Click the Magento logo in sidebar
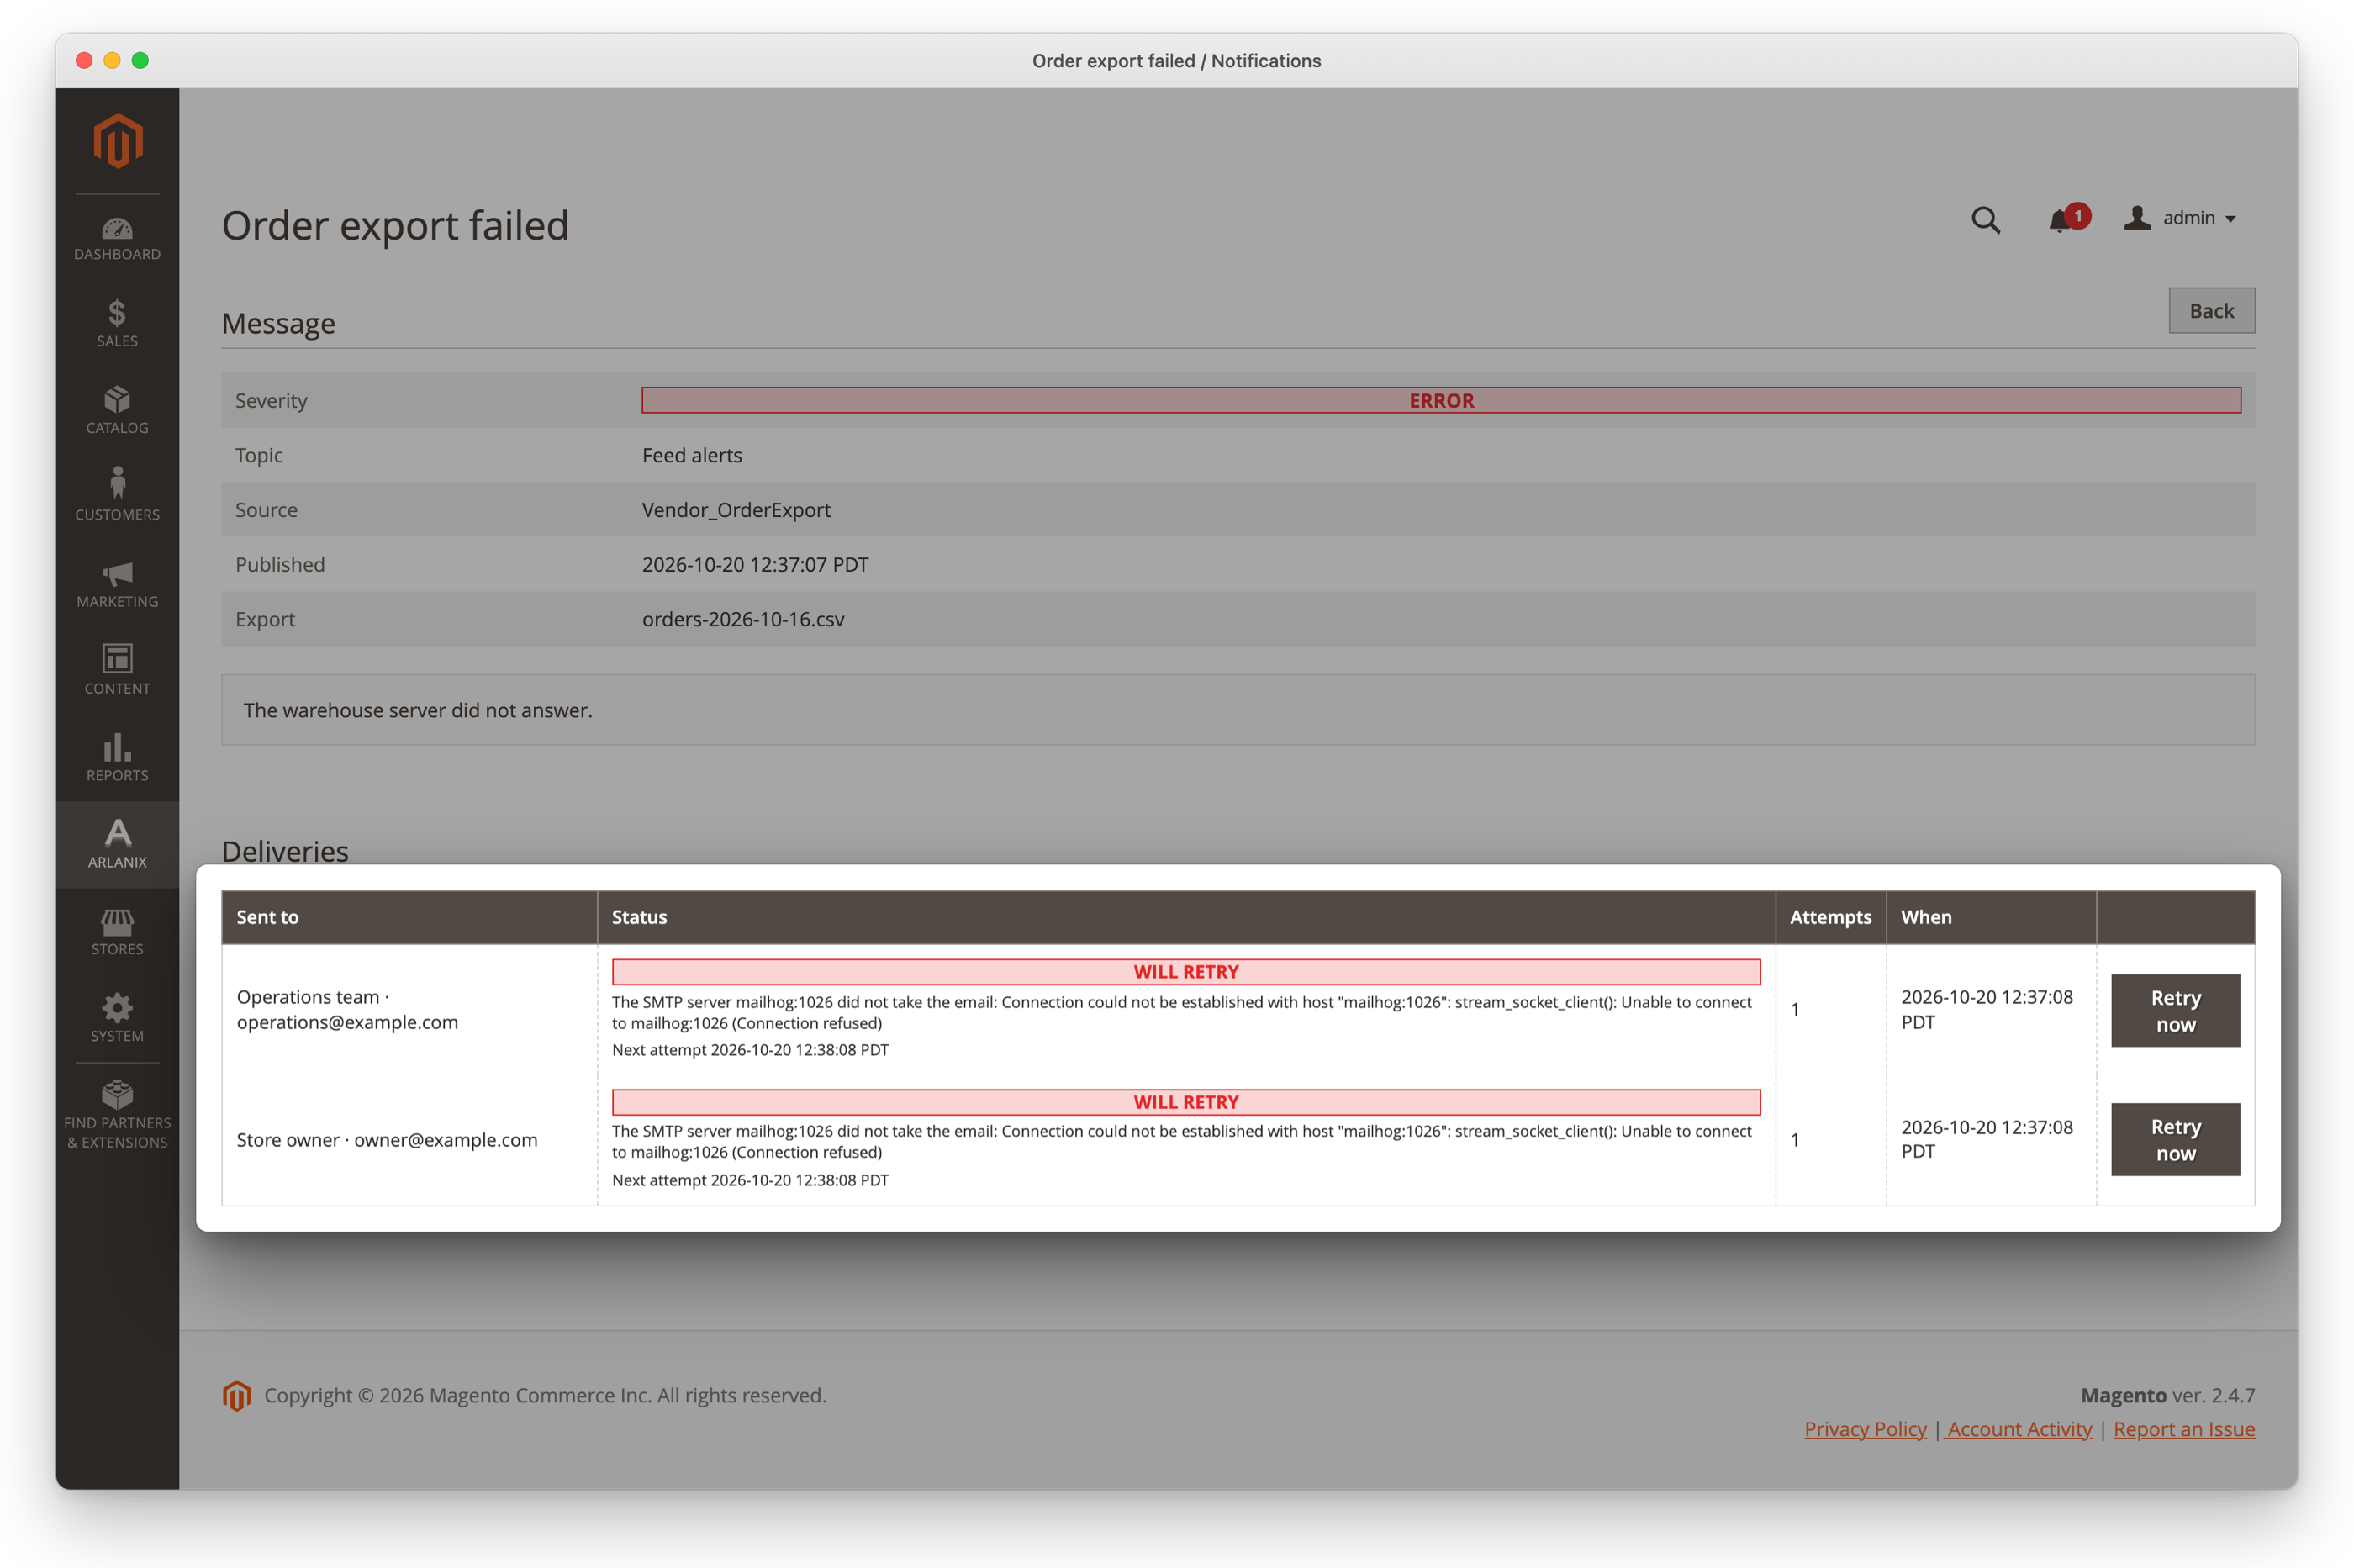 117,141
